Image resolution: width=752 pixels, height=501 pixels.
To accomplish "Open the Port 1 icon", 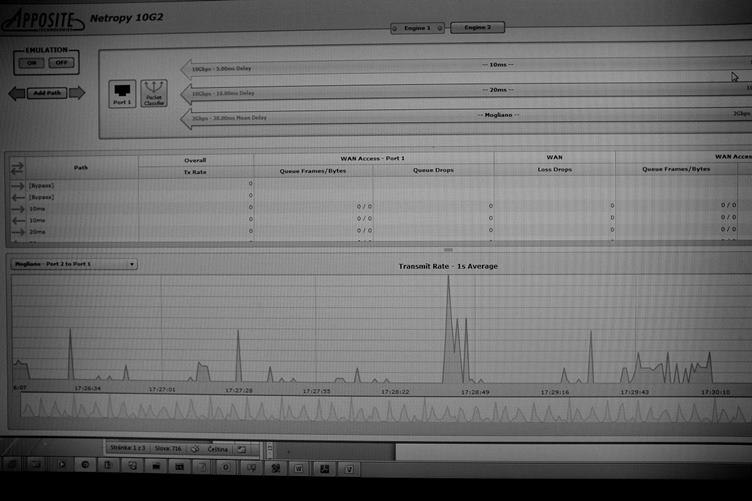I will 122,93.
